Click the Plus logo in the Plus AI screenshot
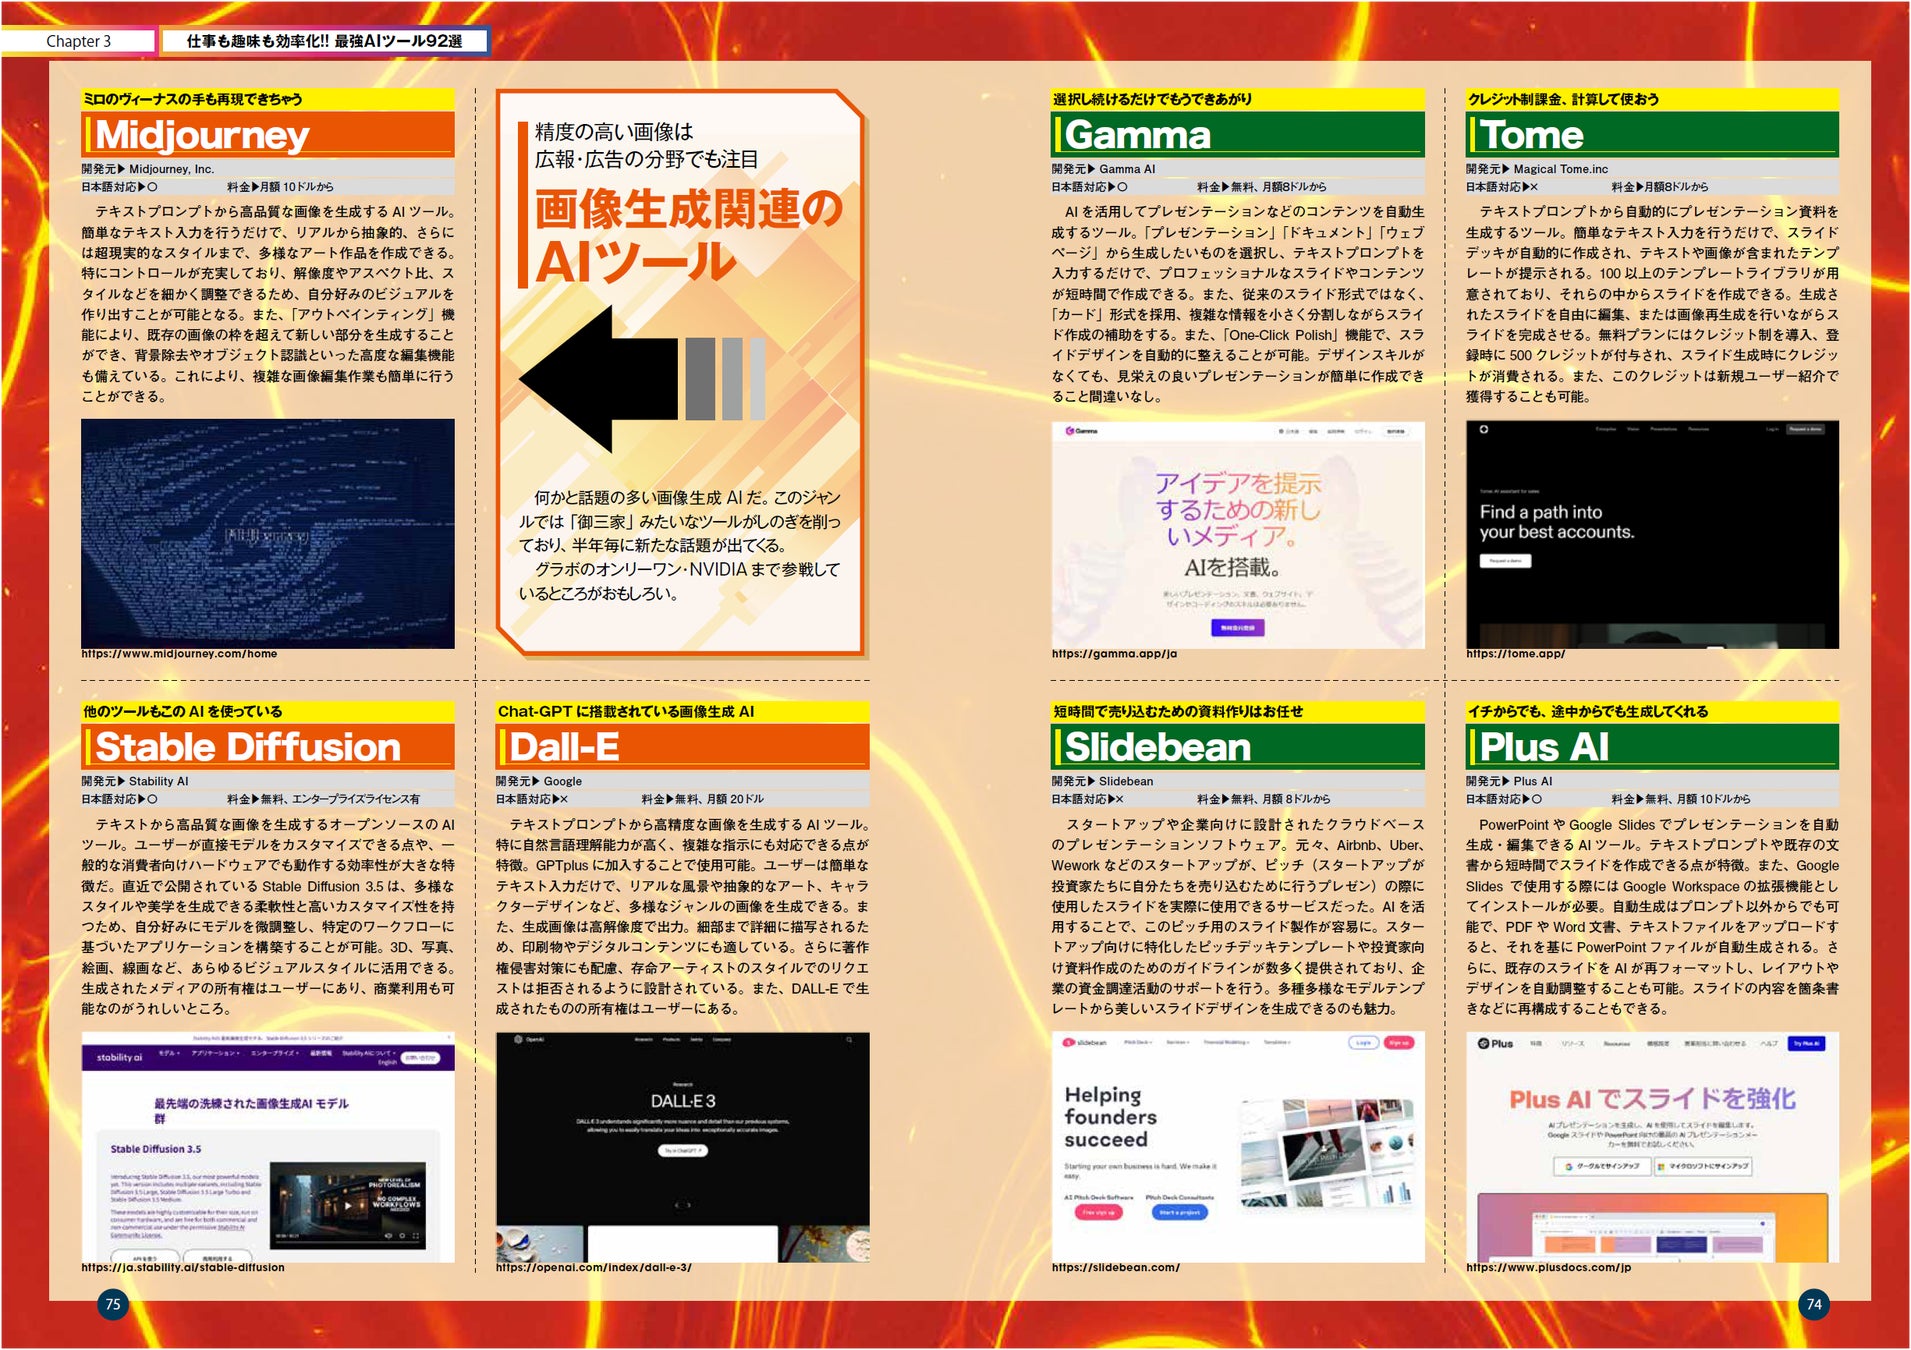The image size is (1911, 1350). (1496, 1044)
